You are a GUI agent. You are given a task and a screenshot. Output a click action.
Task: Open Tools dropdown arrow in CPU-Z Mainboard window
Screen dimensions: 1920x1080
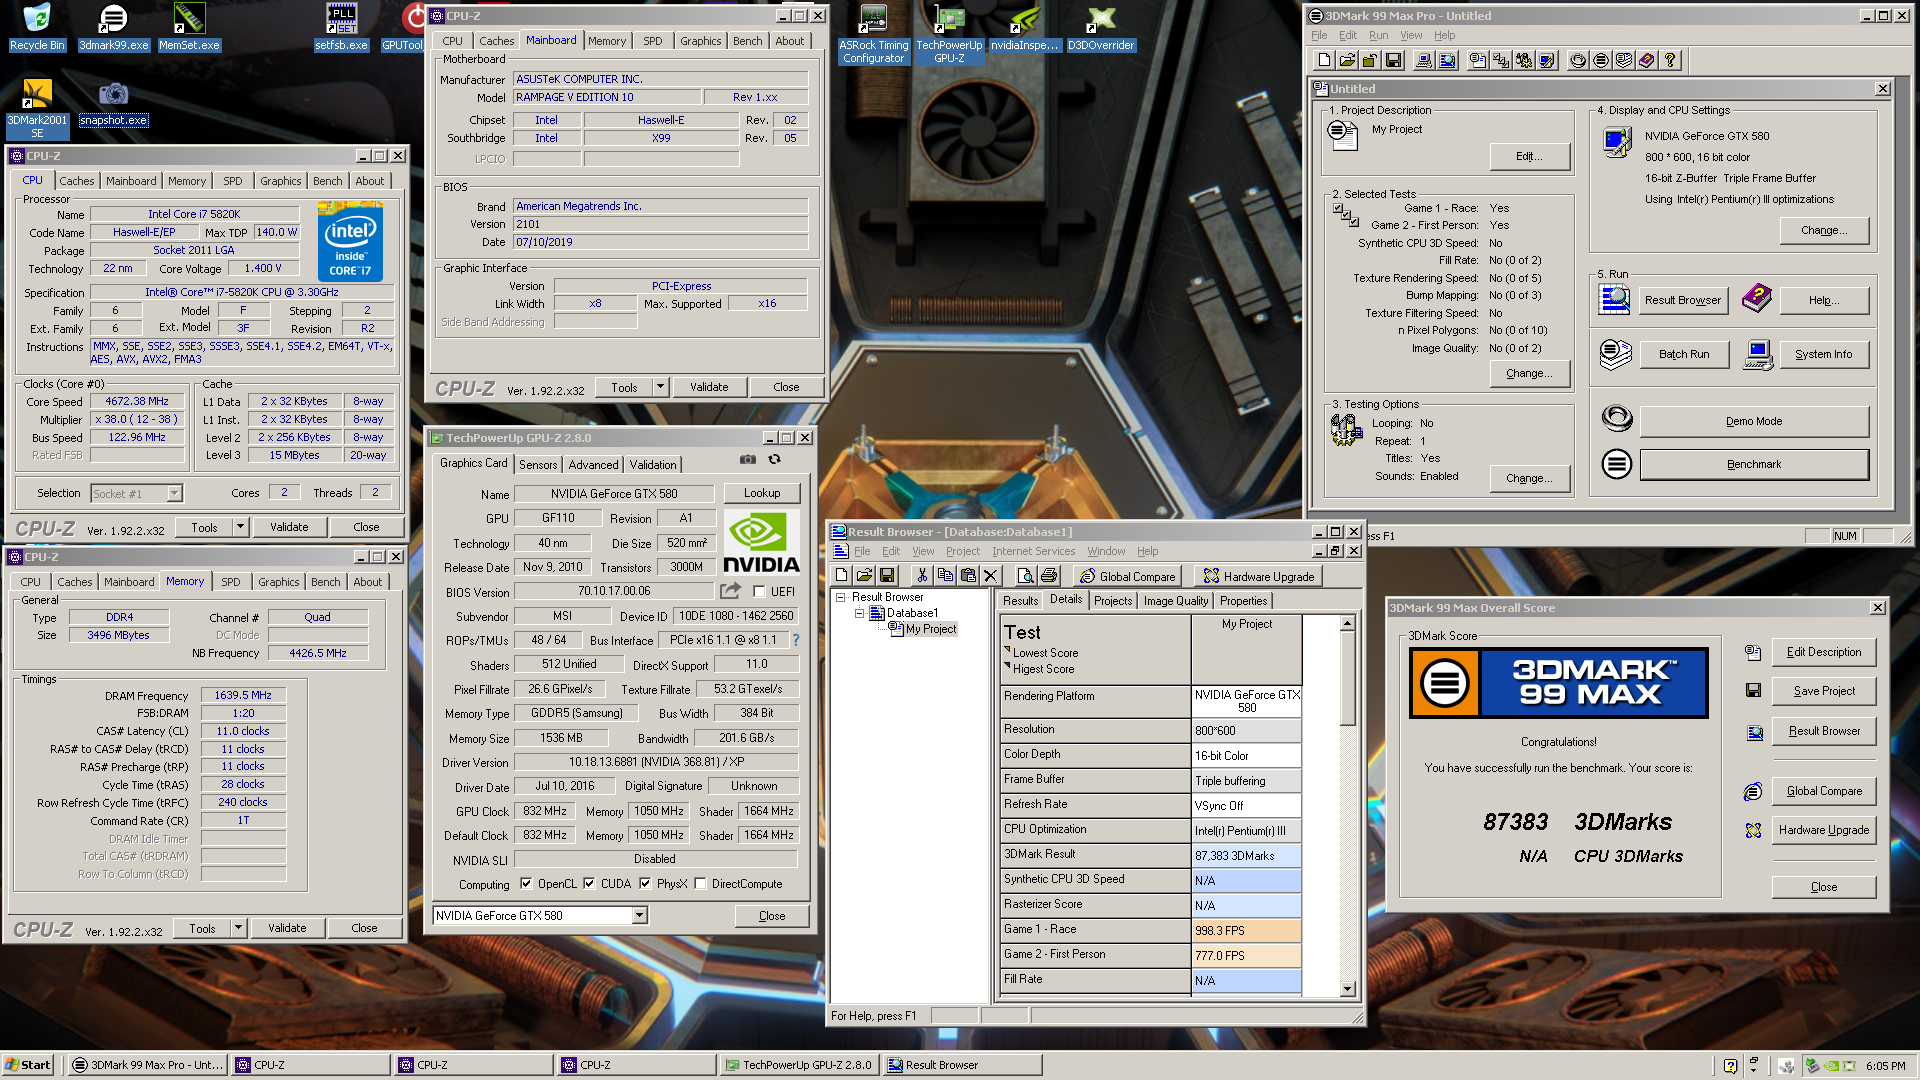click(x=660, y=387)
